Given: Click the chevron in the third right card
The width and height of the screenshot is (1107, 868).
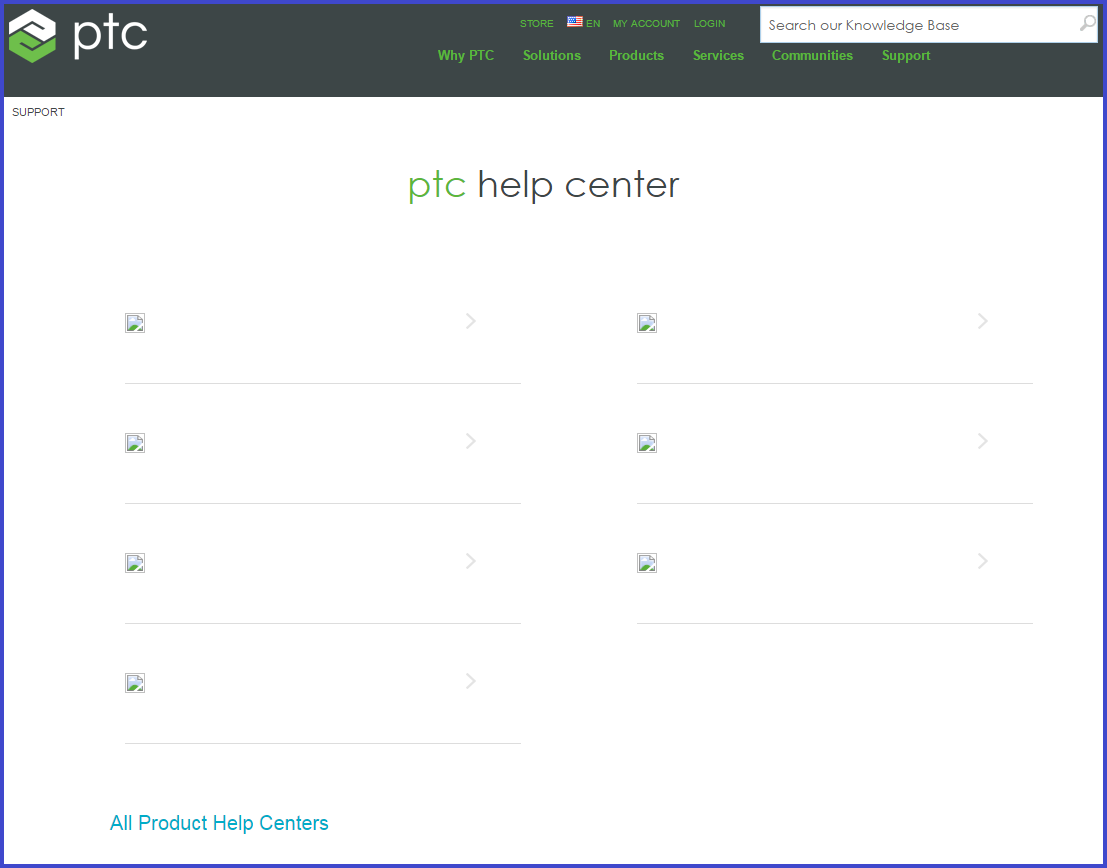Looking at the screenshot, I should [x=983, y=561].
